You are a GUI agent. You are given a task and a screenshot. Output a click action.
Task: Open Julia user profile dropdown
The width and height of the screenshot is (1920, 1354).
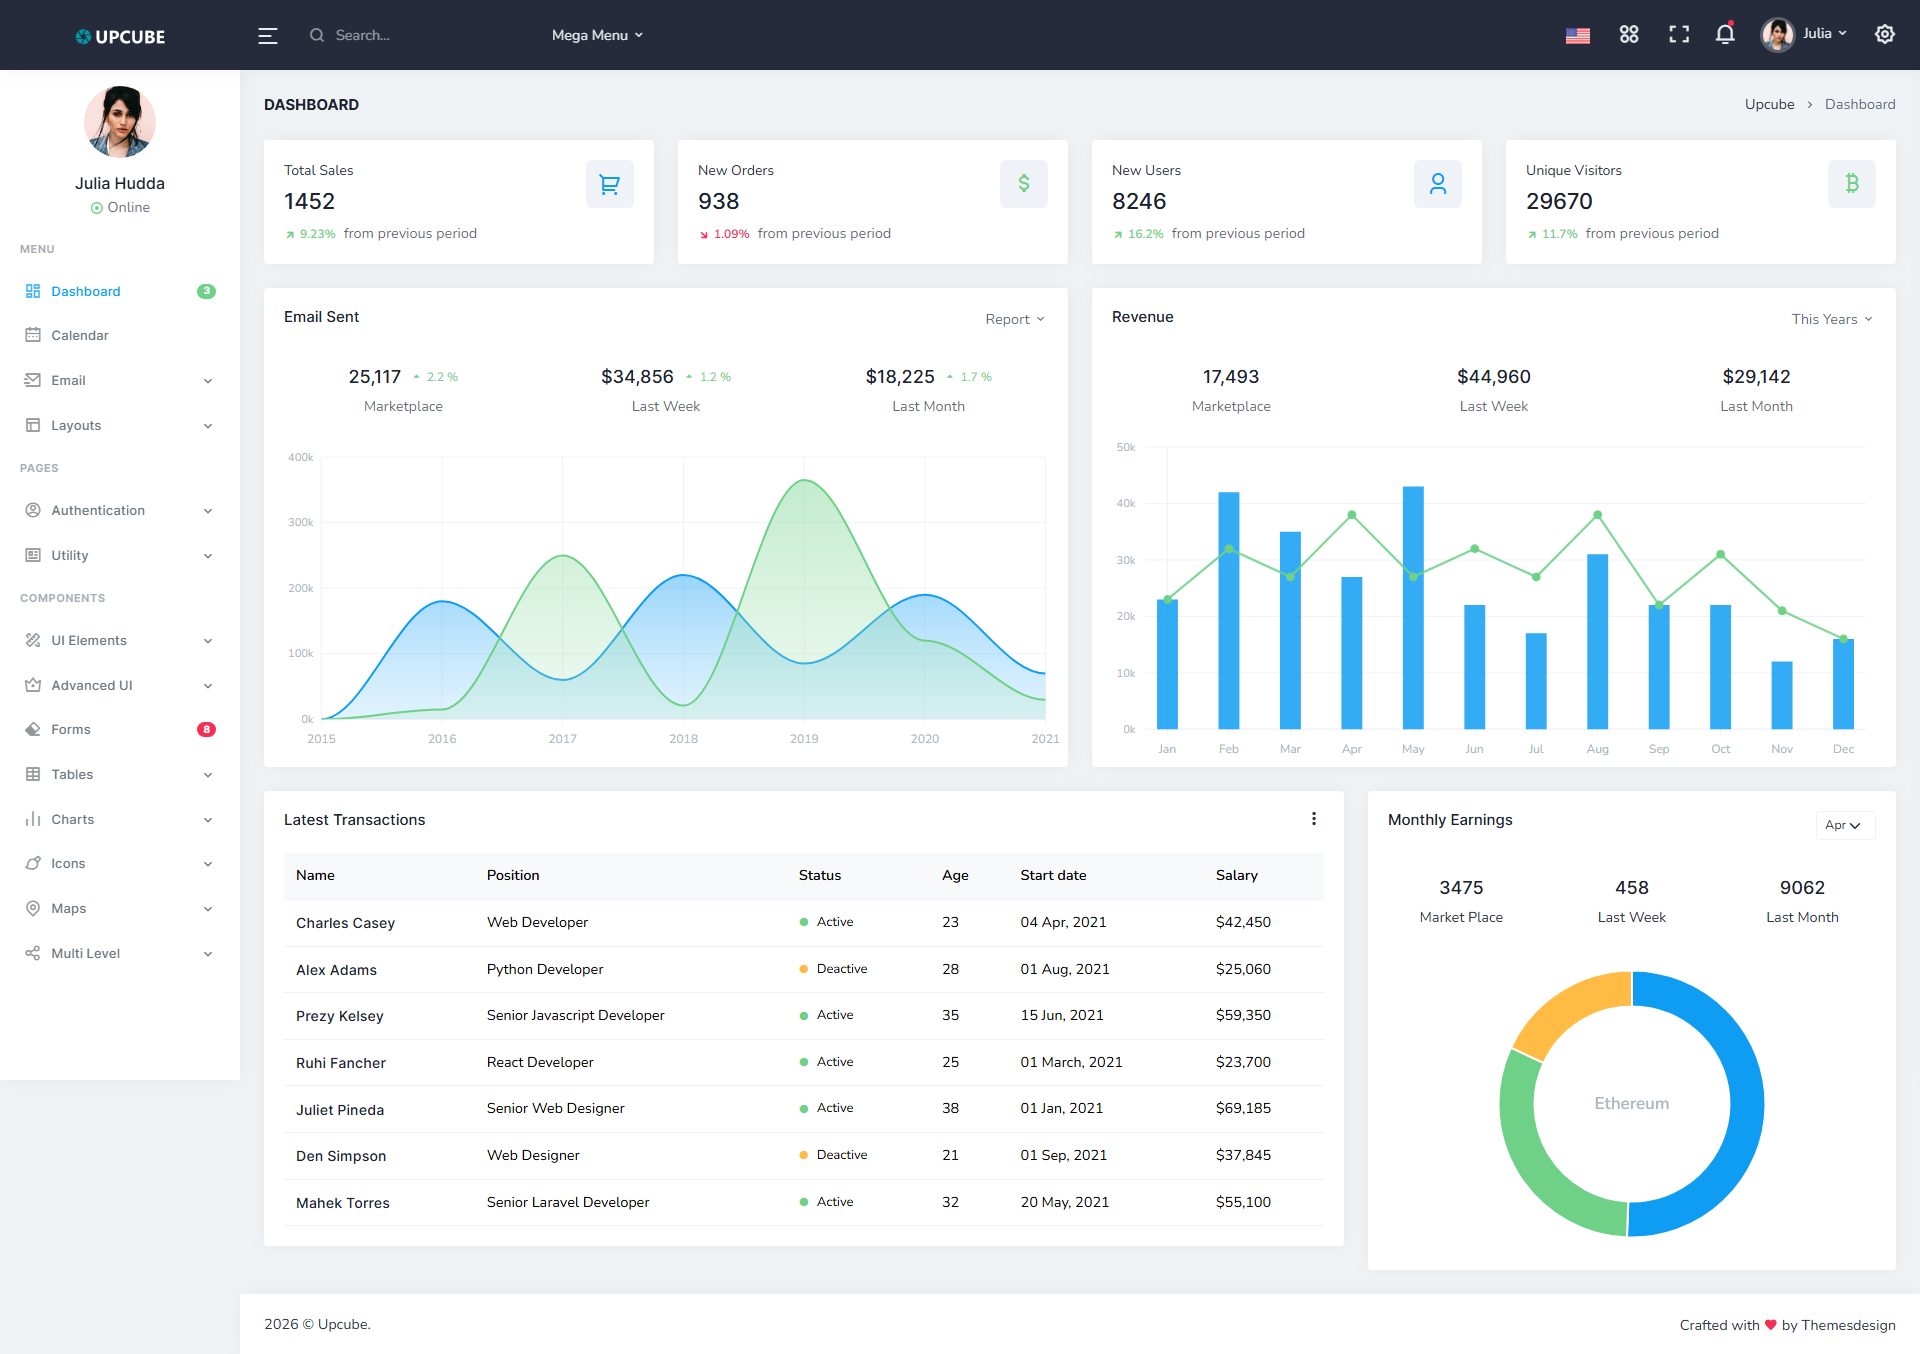coord(1804,34)
